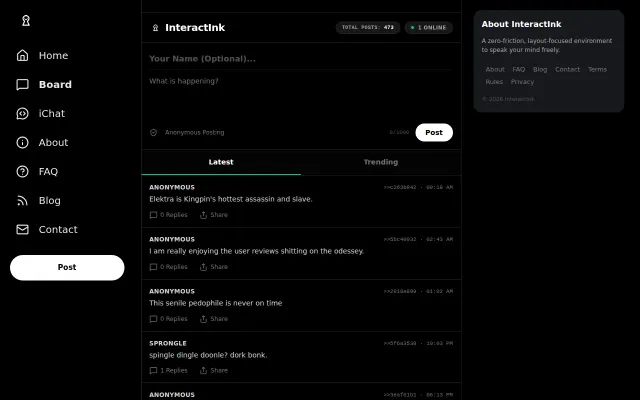The width and height of the screenshot is (640, 400).
Task: Click the header logo icon beside InteractInk title
Action: coord(155,28)
